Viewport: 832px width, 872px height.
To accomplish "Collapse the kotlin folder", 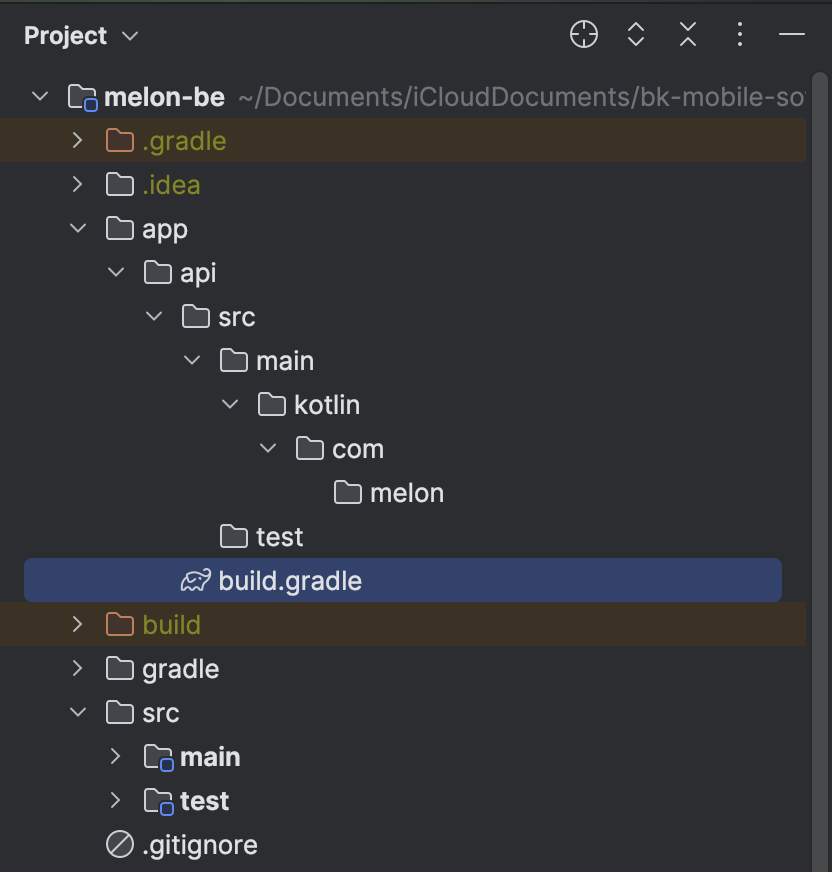I will pyautogui.click(x=230, y=404).
